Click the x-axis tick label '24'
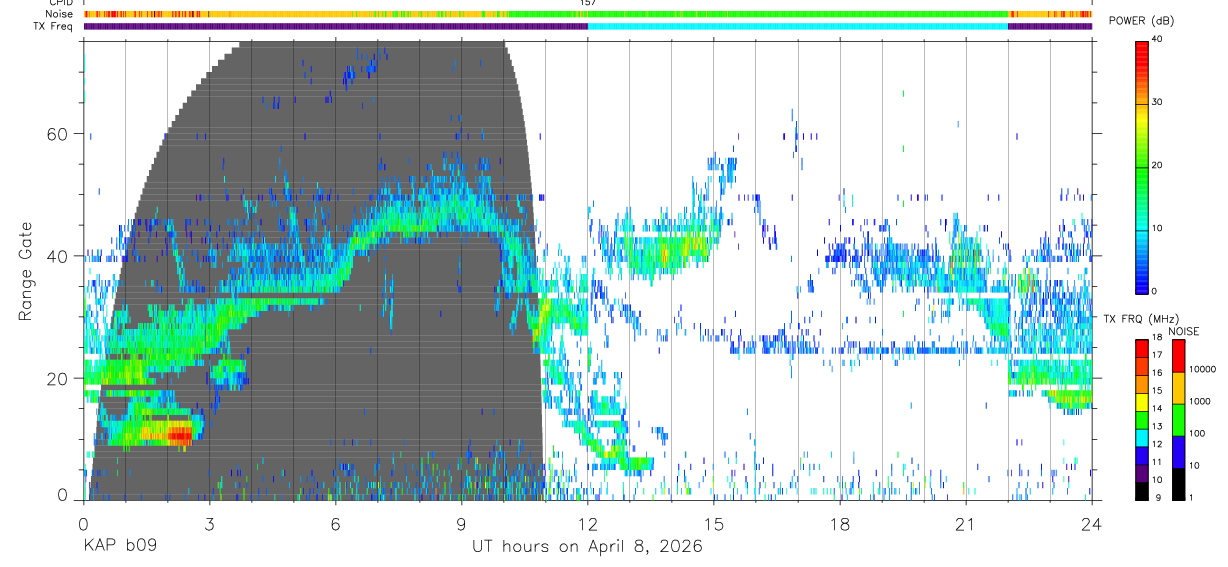Image resolution: width=1228 pixels, height=567 pixels. (x=1092, y=524)
